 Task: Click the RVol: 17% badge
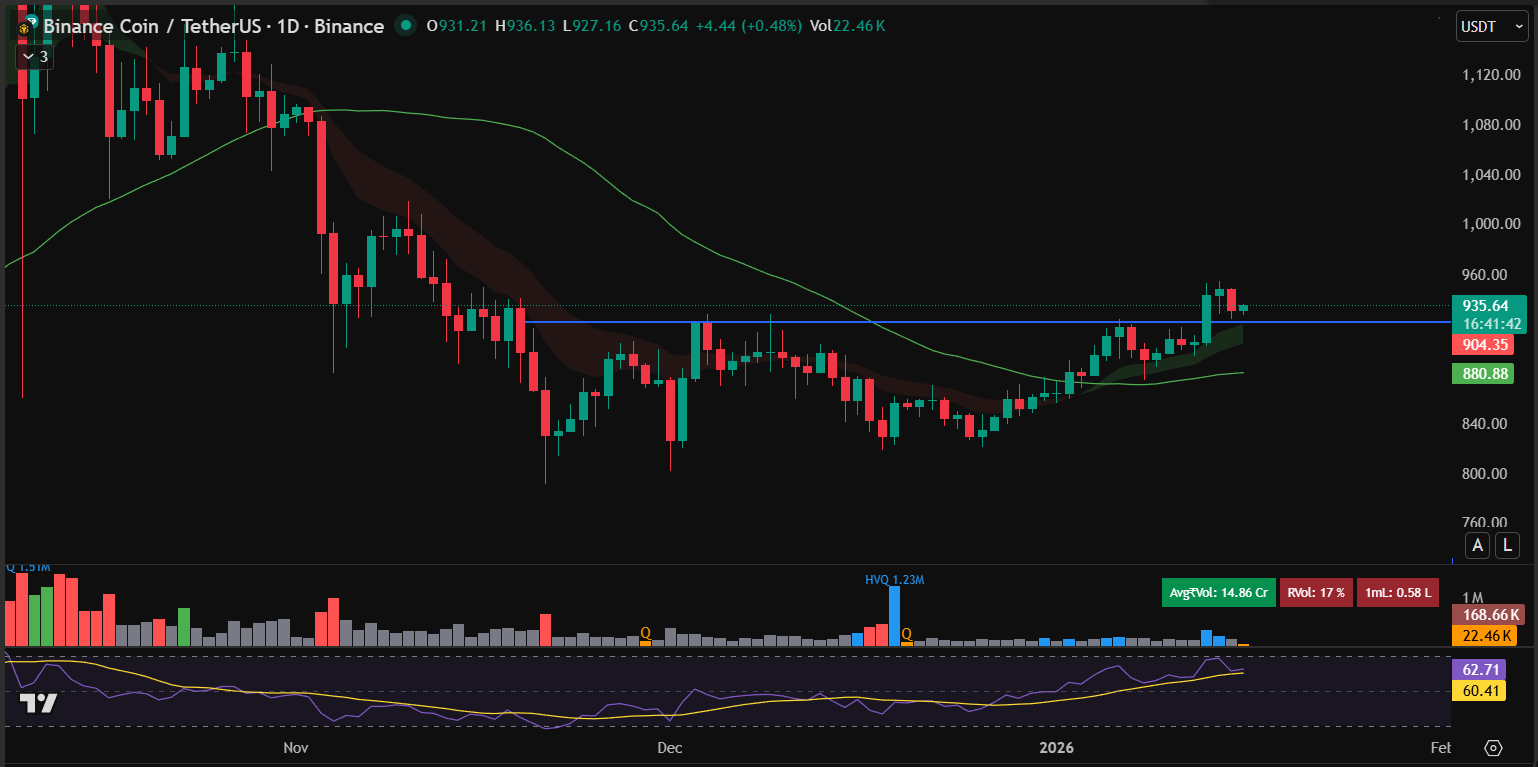(x=1317, y=592)
